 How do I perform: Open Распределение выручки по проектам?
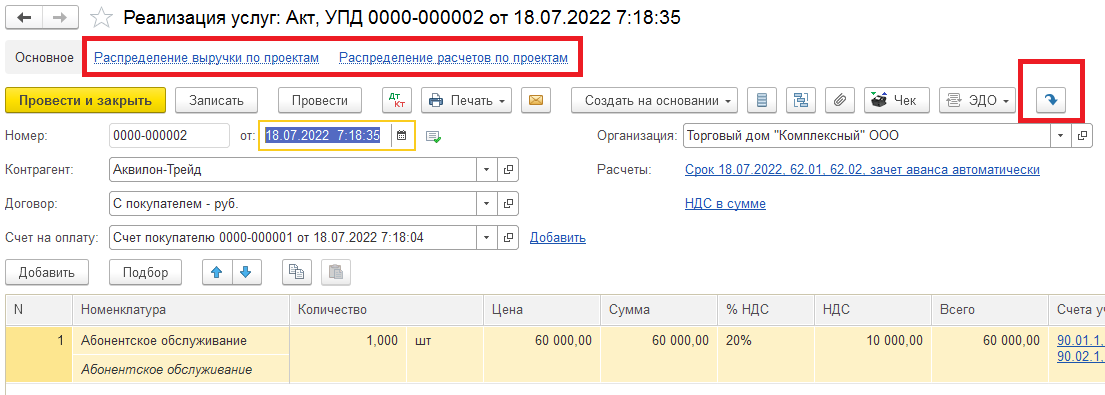206,58
